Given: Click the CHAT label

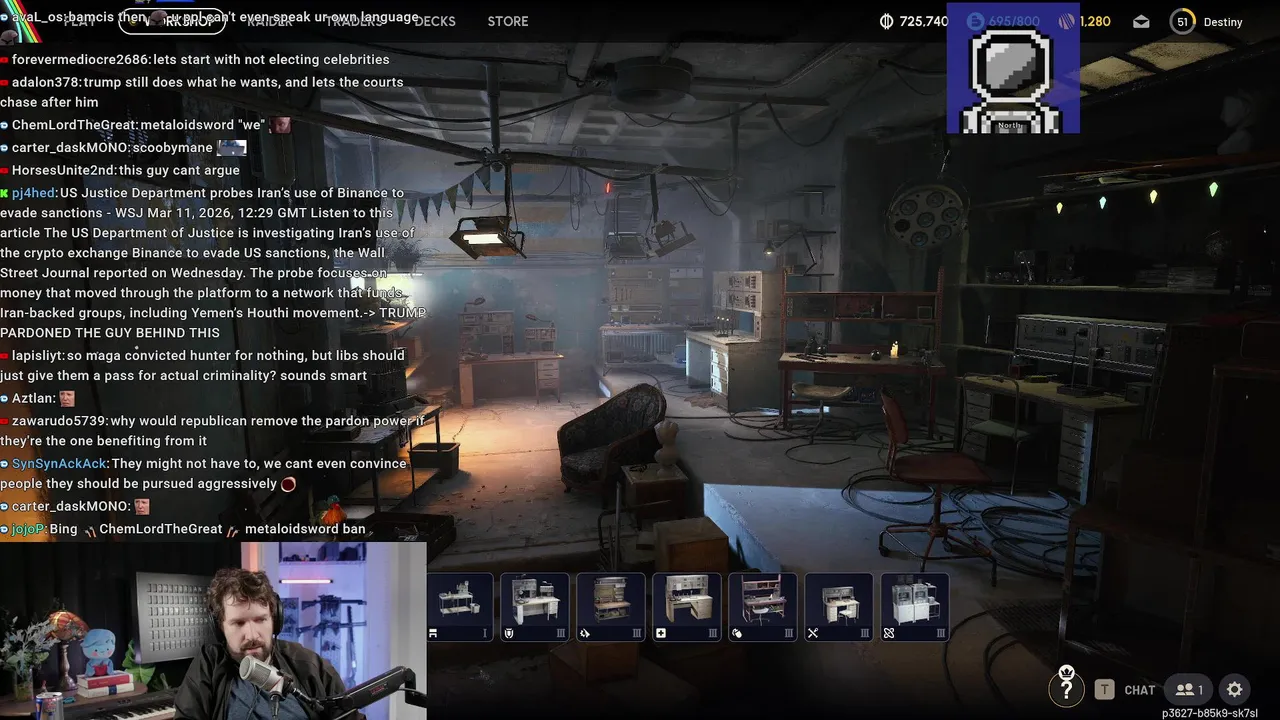Looking at the screenshot, I should click(x=1140, y=690).
